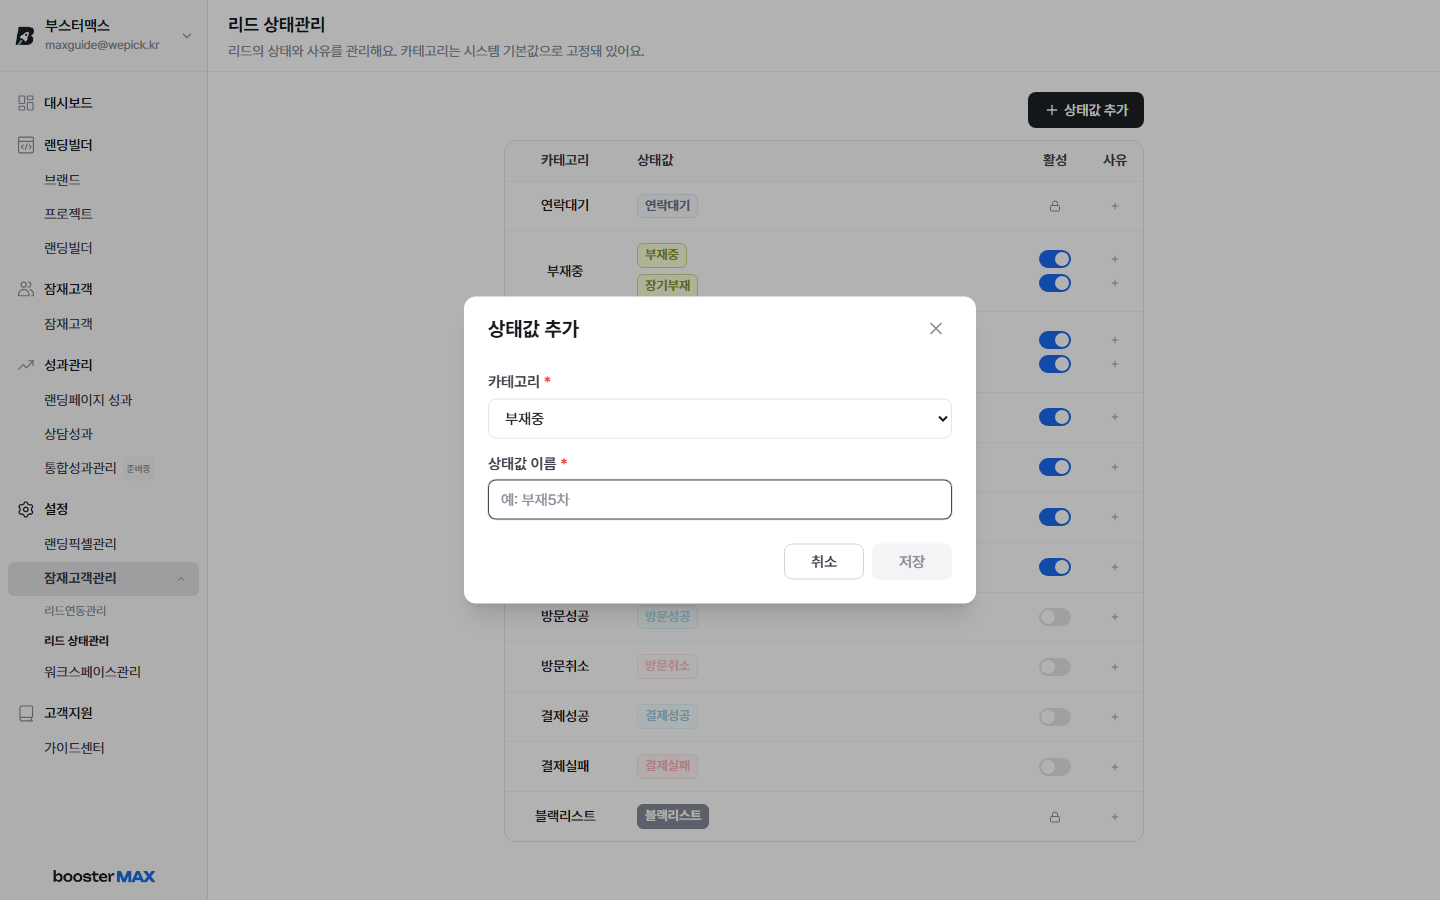This screenshot has height=900, width=1440.
Task: Go to 브랜드 in the sidebar
Action: 62,180
